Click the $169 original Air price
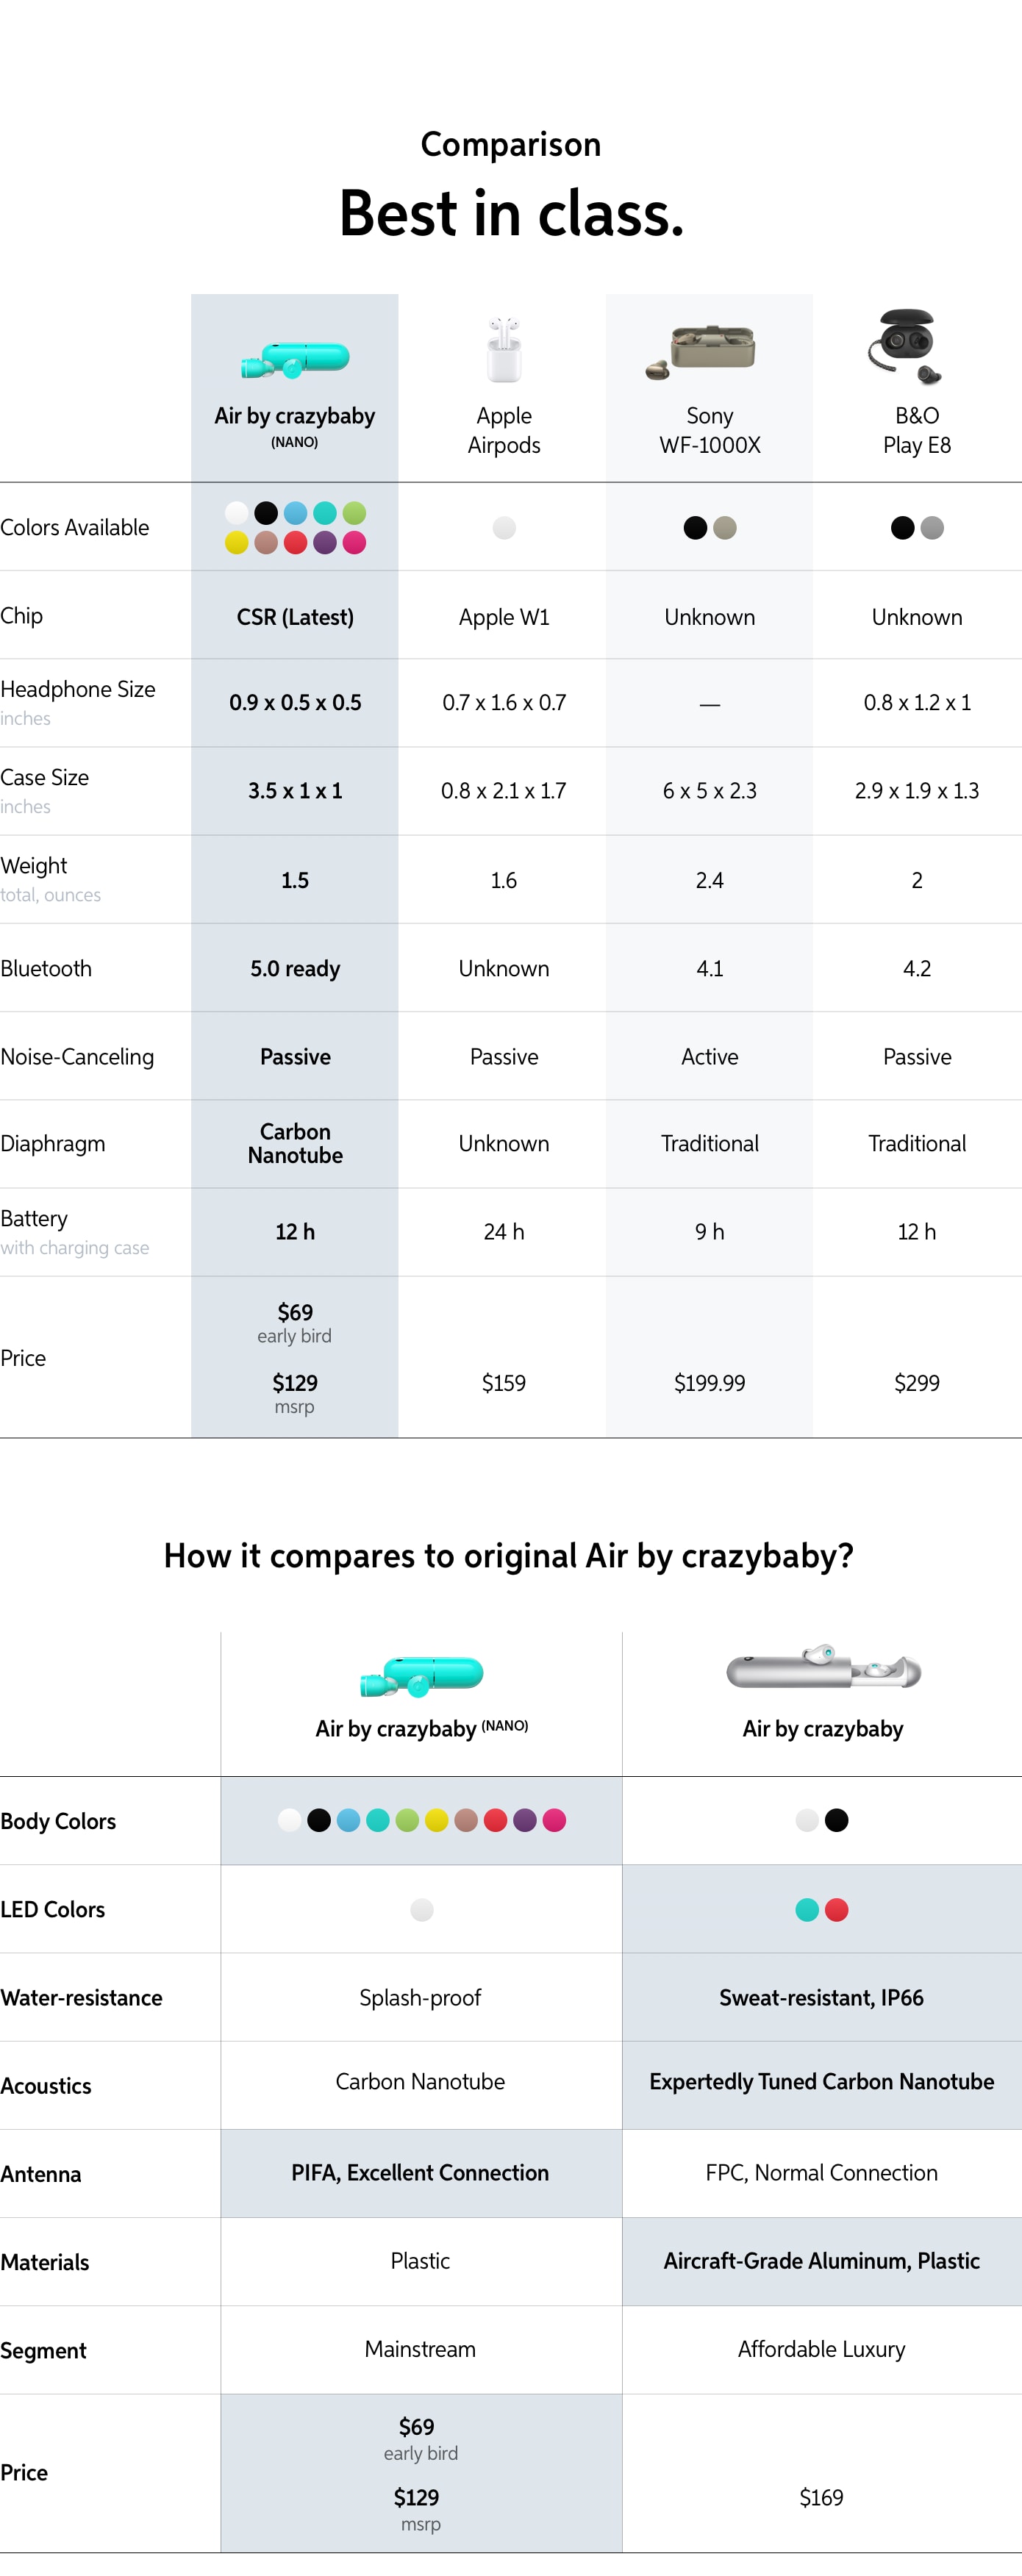Viewport: 1022px width, 2576px height. click(821, 2497)
